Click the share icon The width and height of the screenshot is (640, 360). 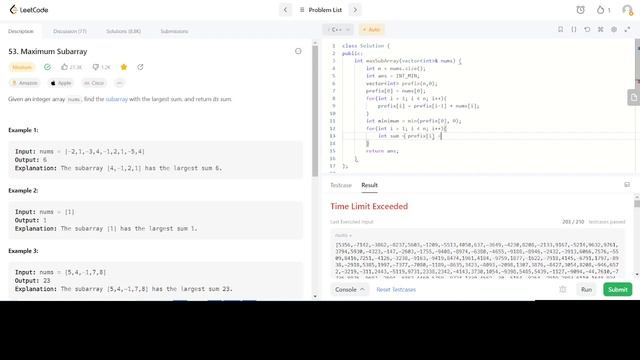pos(140,67)
